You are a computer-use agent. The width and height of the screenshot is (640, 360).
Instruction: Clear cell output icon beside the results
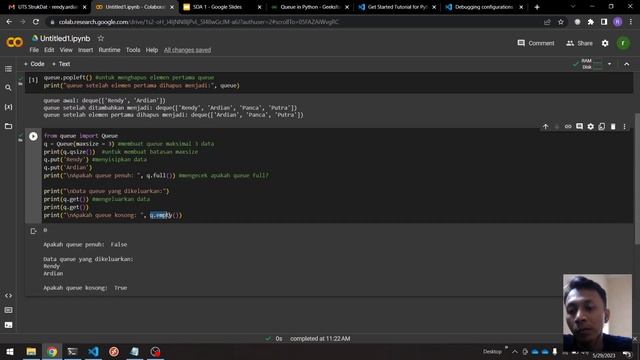coord(33,231)
